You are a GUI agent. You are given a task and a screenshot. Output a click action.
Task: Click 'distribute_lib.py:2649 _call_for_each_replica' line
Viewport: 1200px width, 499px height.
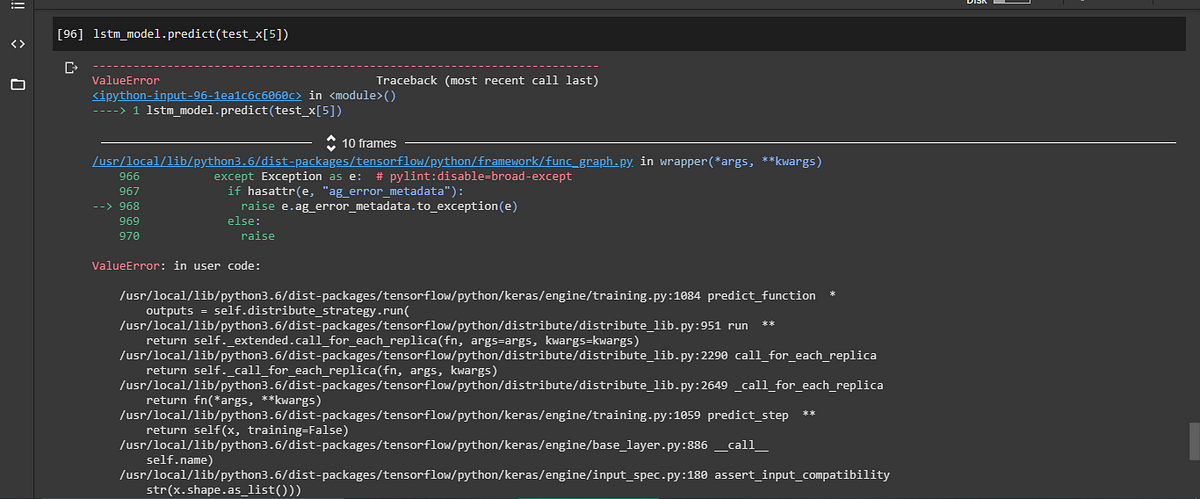click(501, 385)
